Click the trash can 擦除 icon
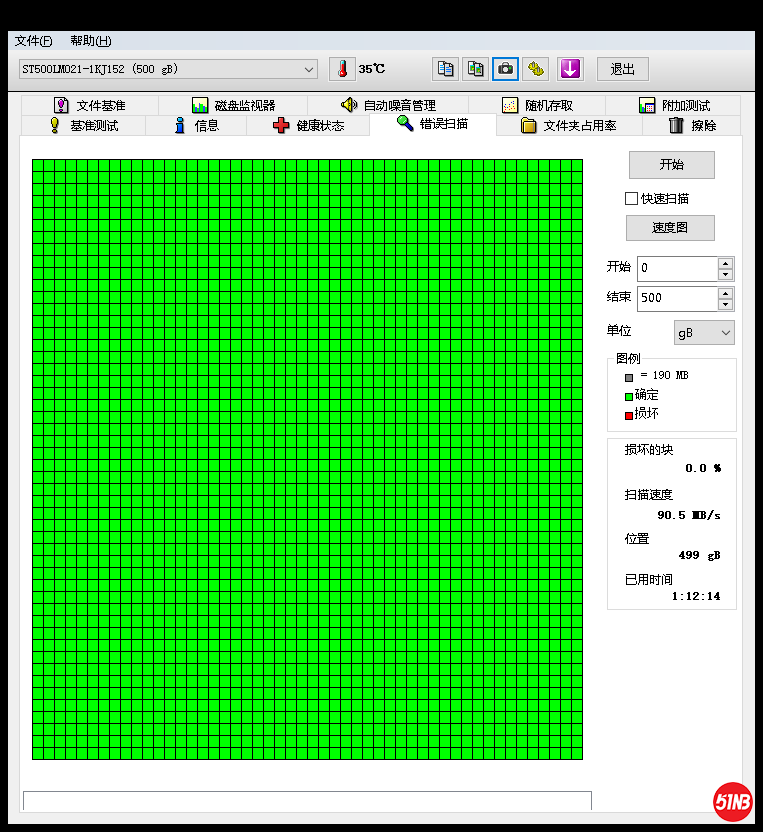Screen dimensions: 763x832 coord(676,125)
